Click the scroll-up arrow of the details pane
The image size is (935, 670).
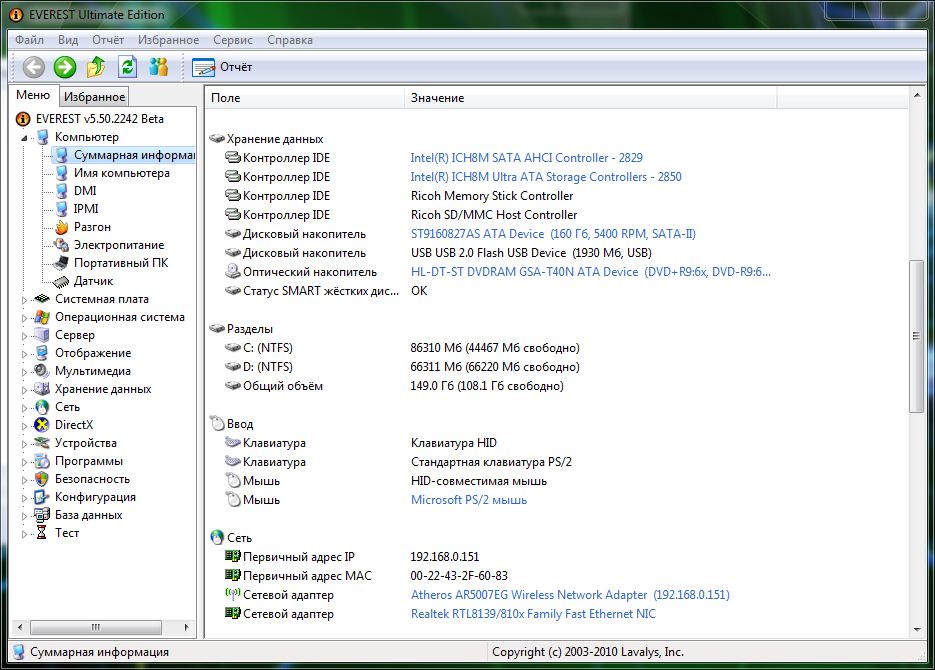[x=917, y=95]
